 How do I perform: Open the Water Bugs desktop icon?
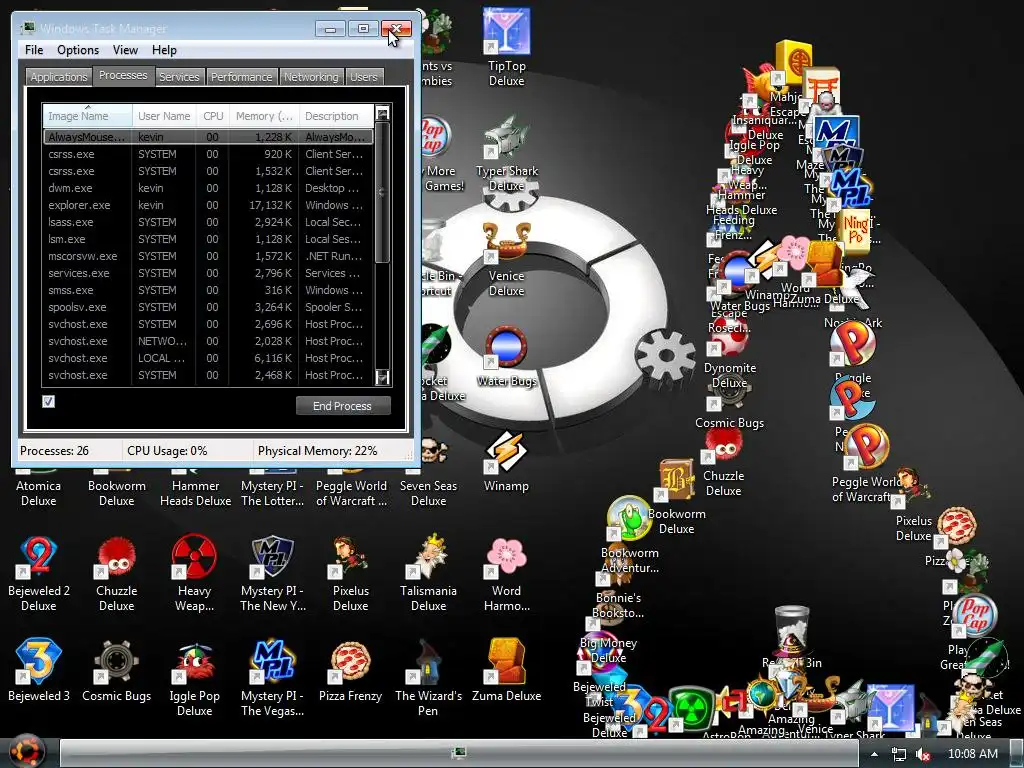coord(506,357)
